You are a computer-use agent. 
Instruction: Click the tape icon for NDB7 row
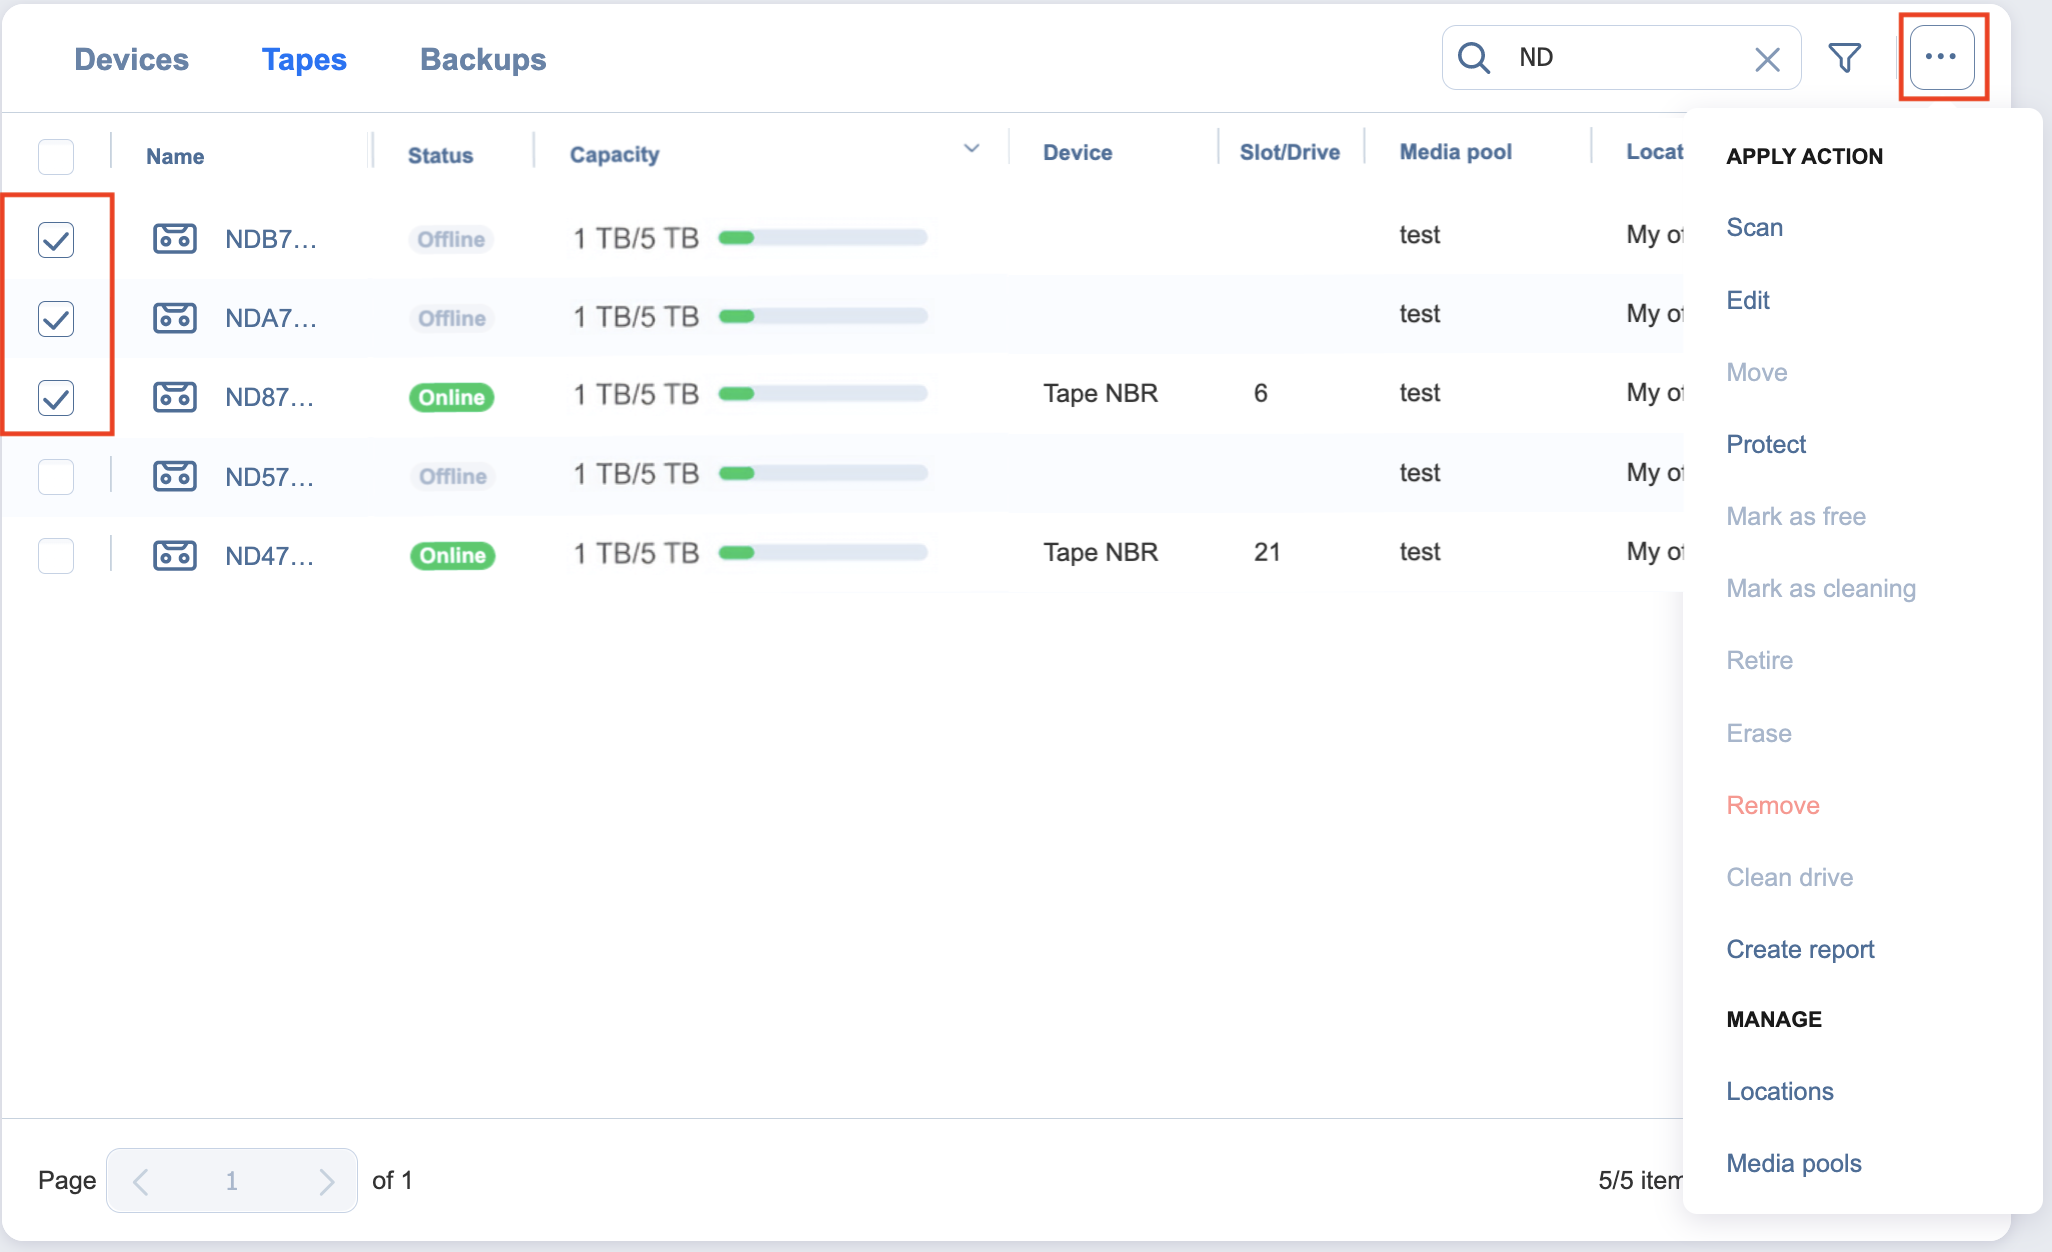tap(175, 239)
